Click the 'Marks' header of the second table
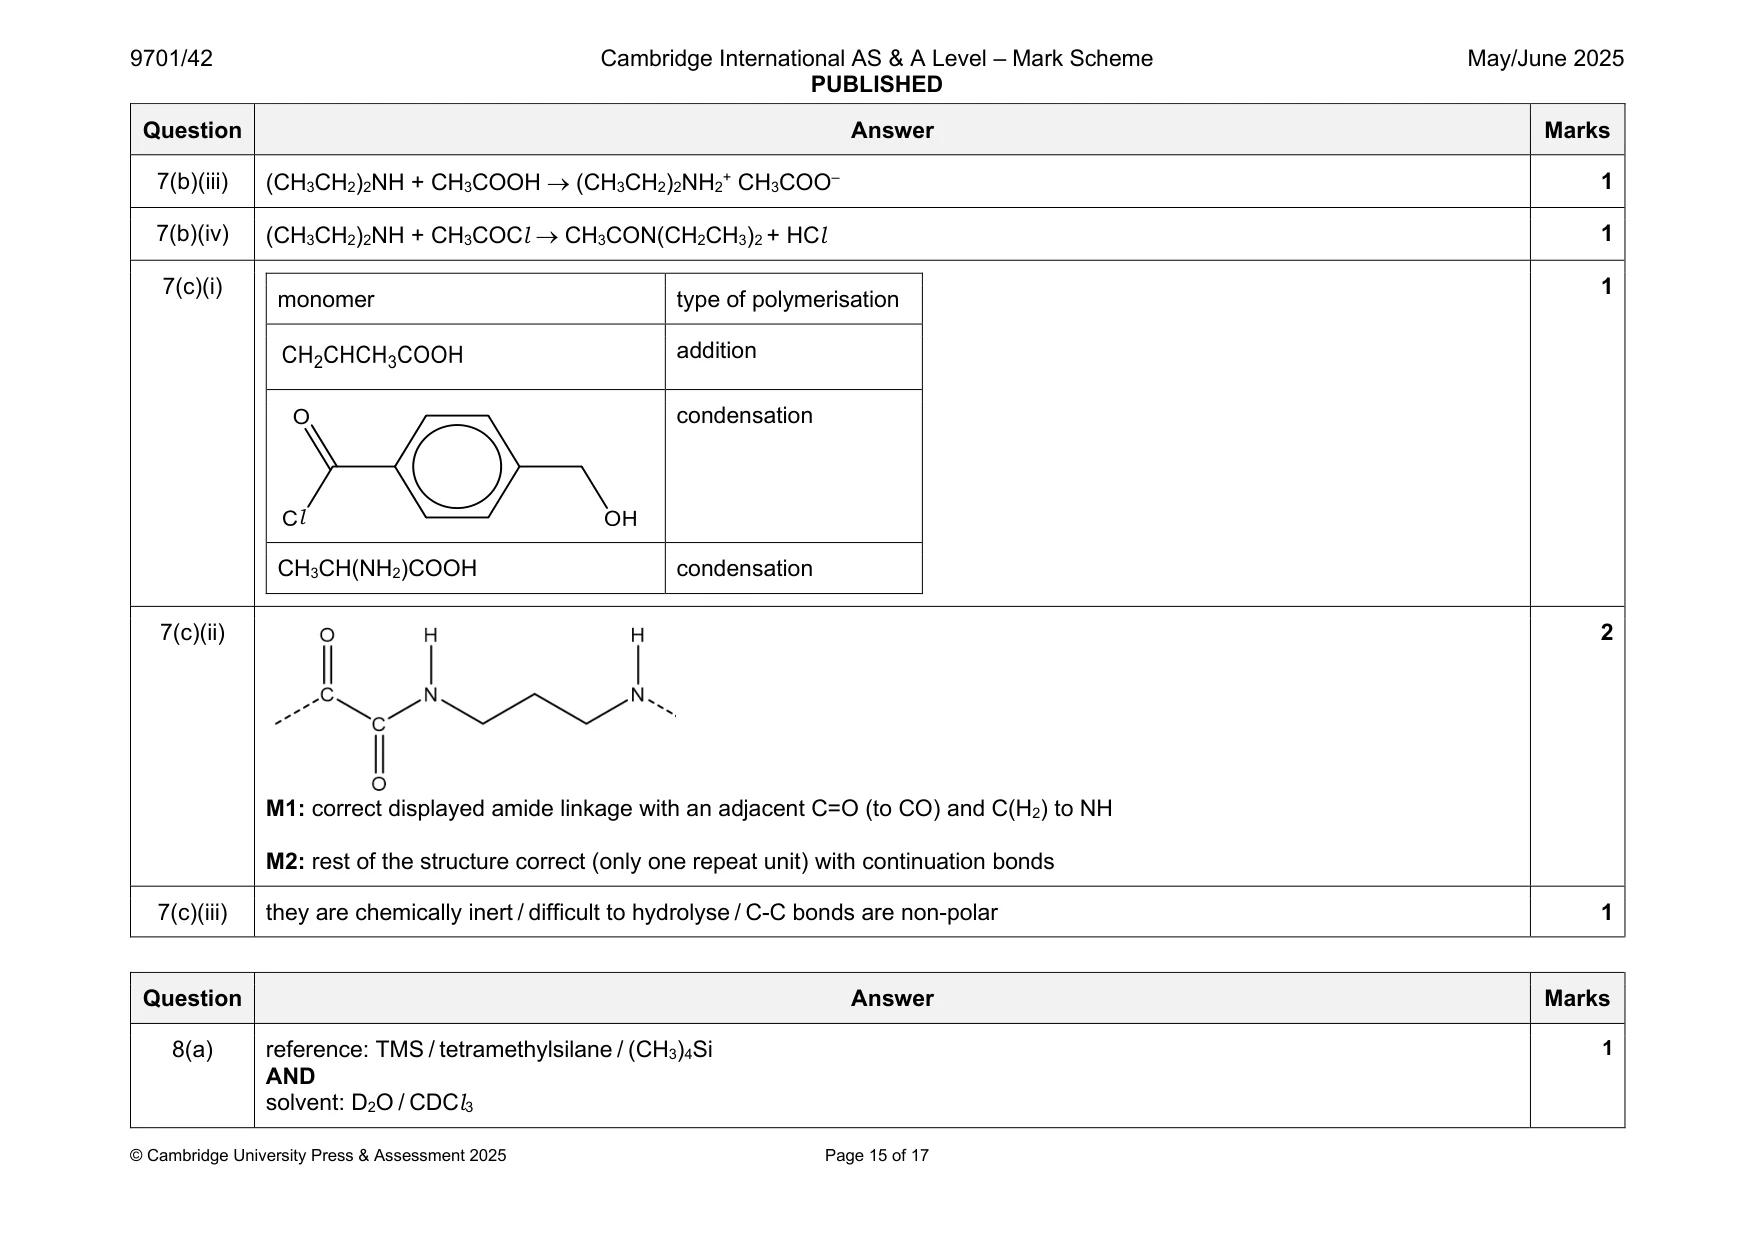 1577,998
